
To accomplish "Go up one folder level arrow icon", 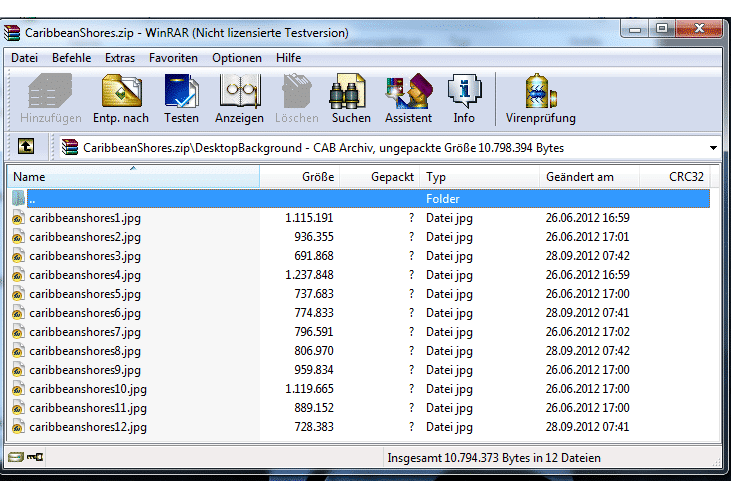I will pos(26,147).
